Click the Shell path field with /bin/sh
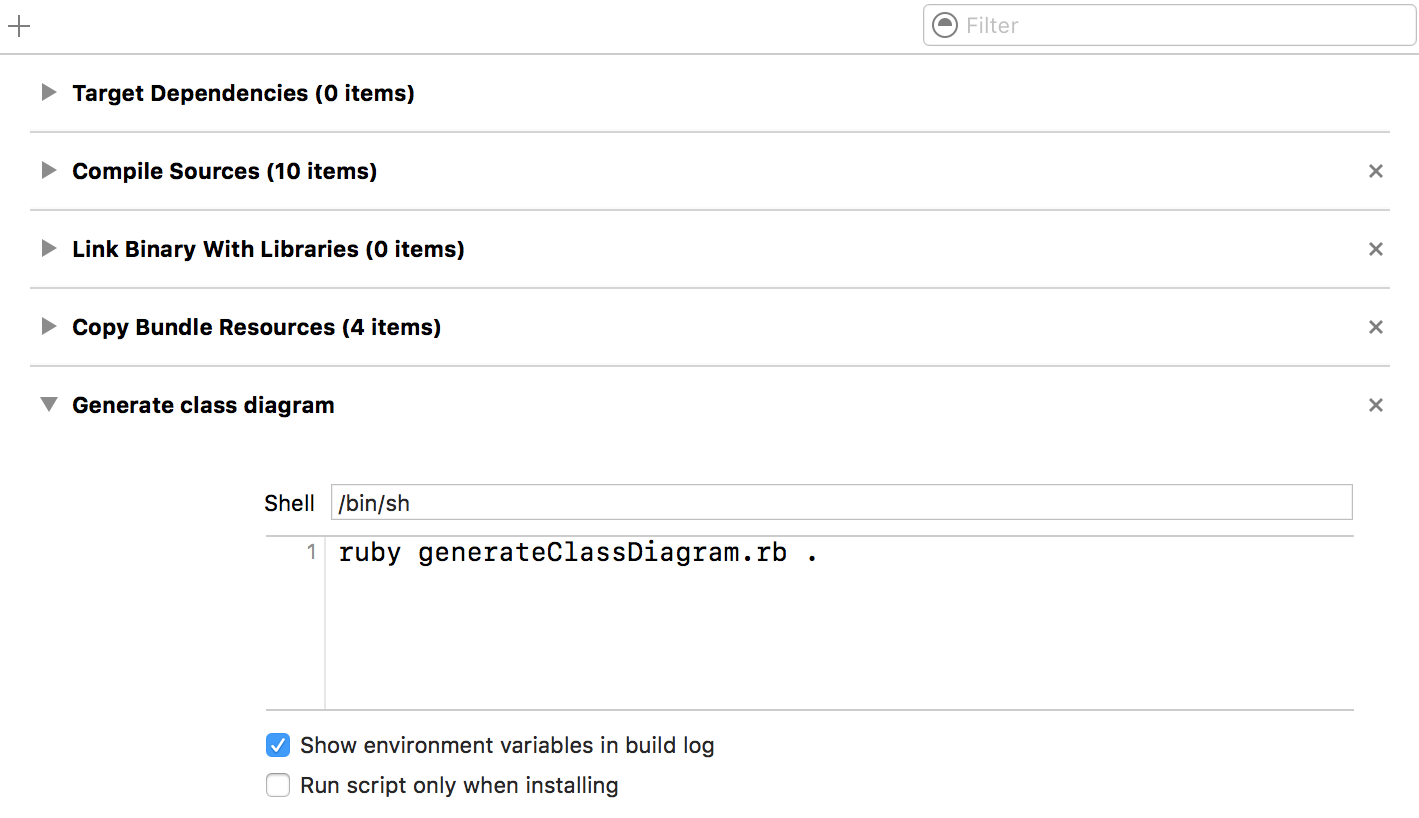Screen dimensions: 1419x818 click(840, 503)
